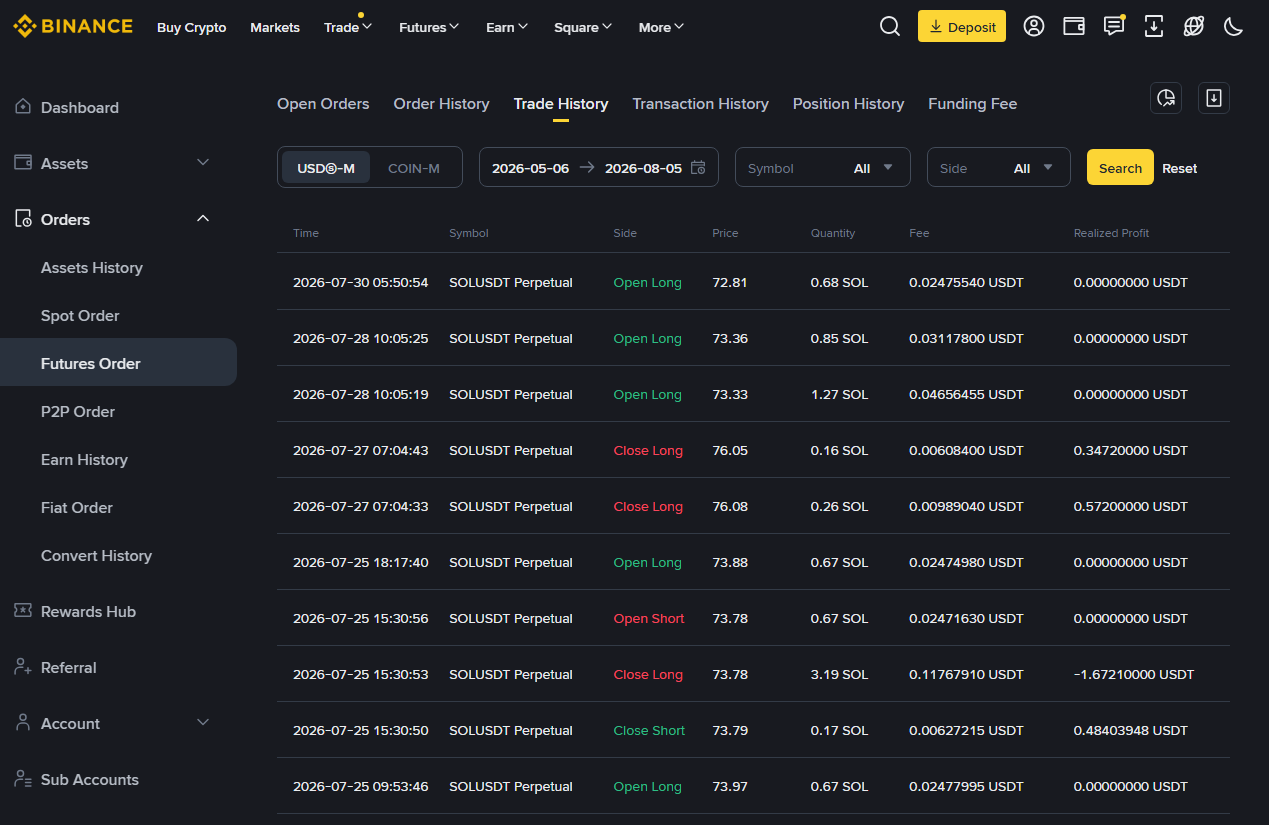Click the Time column header
This screenshot has width=1269, height=825.
(x=306, y=233)
